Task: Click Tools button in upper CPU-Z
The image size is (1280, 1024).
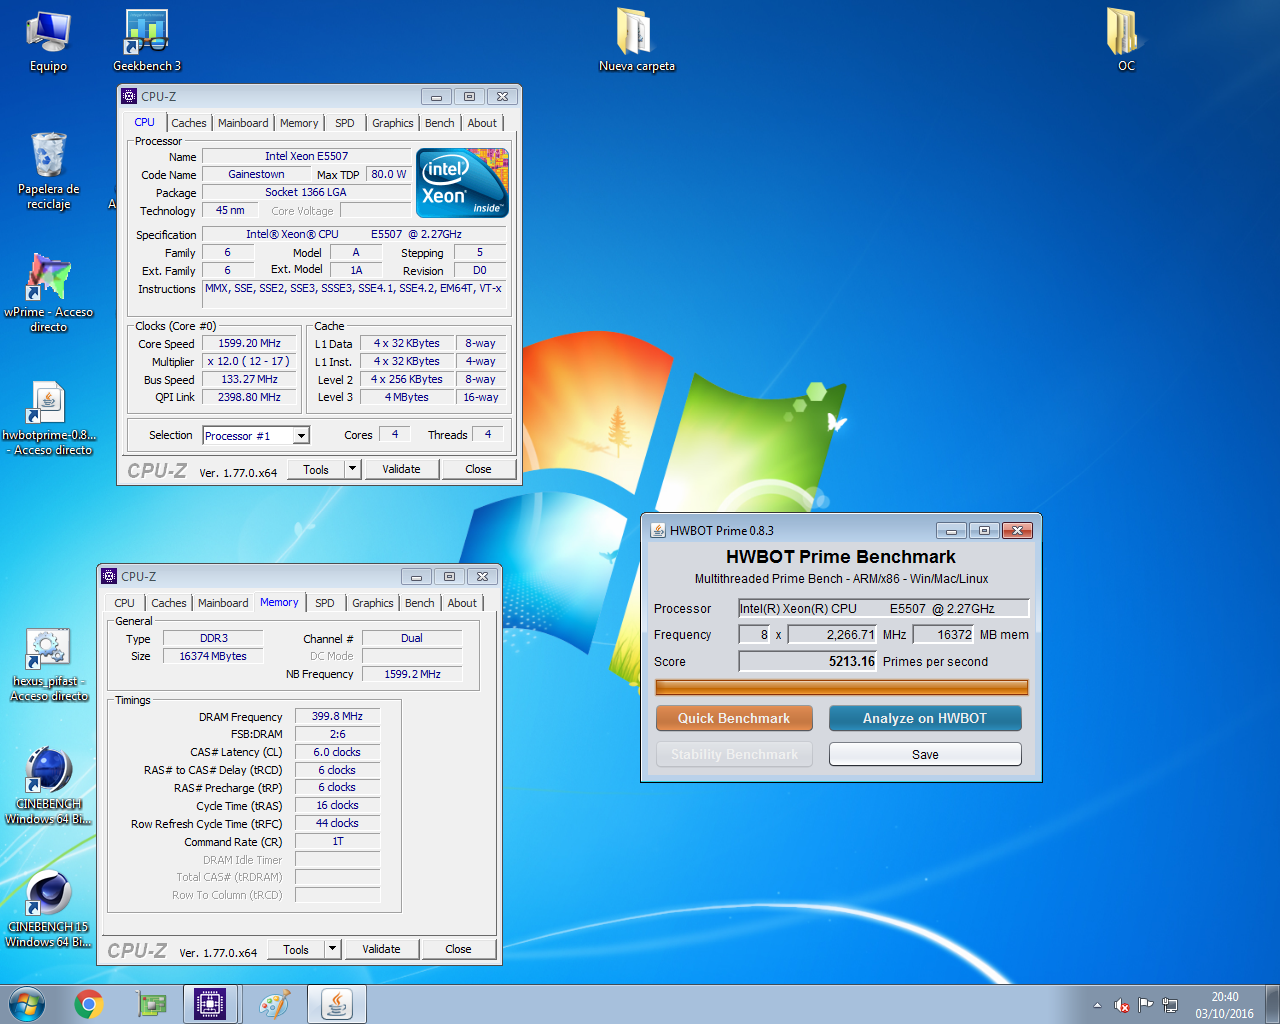Action: point(316,469)
